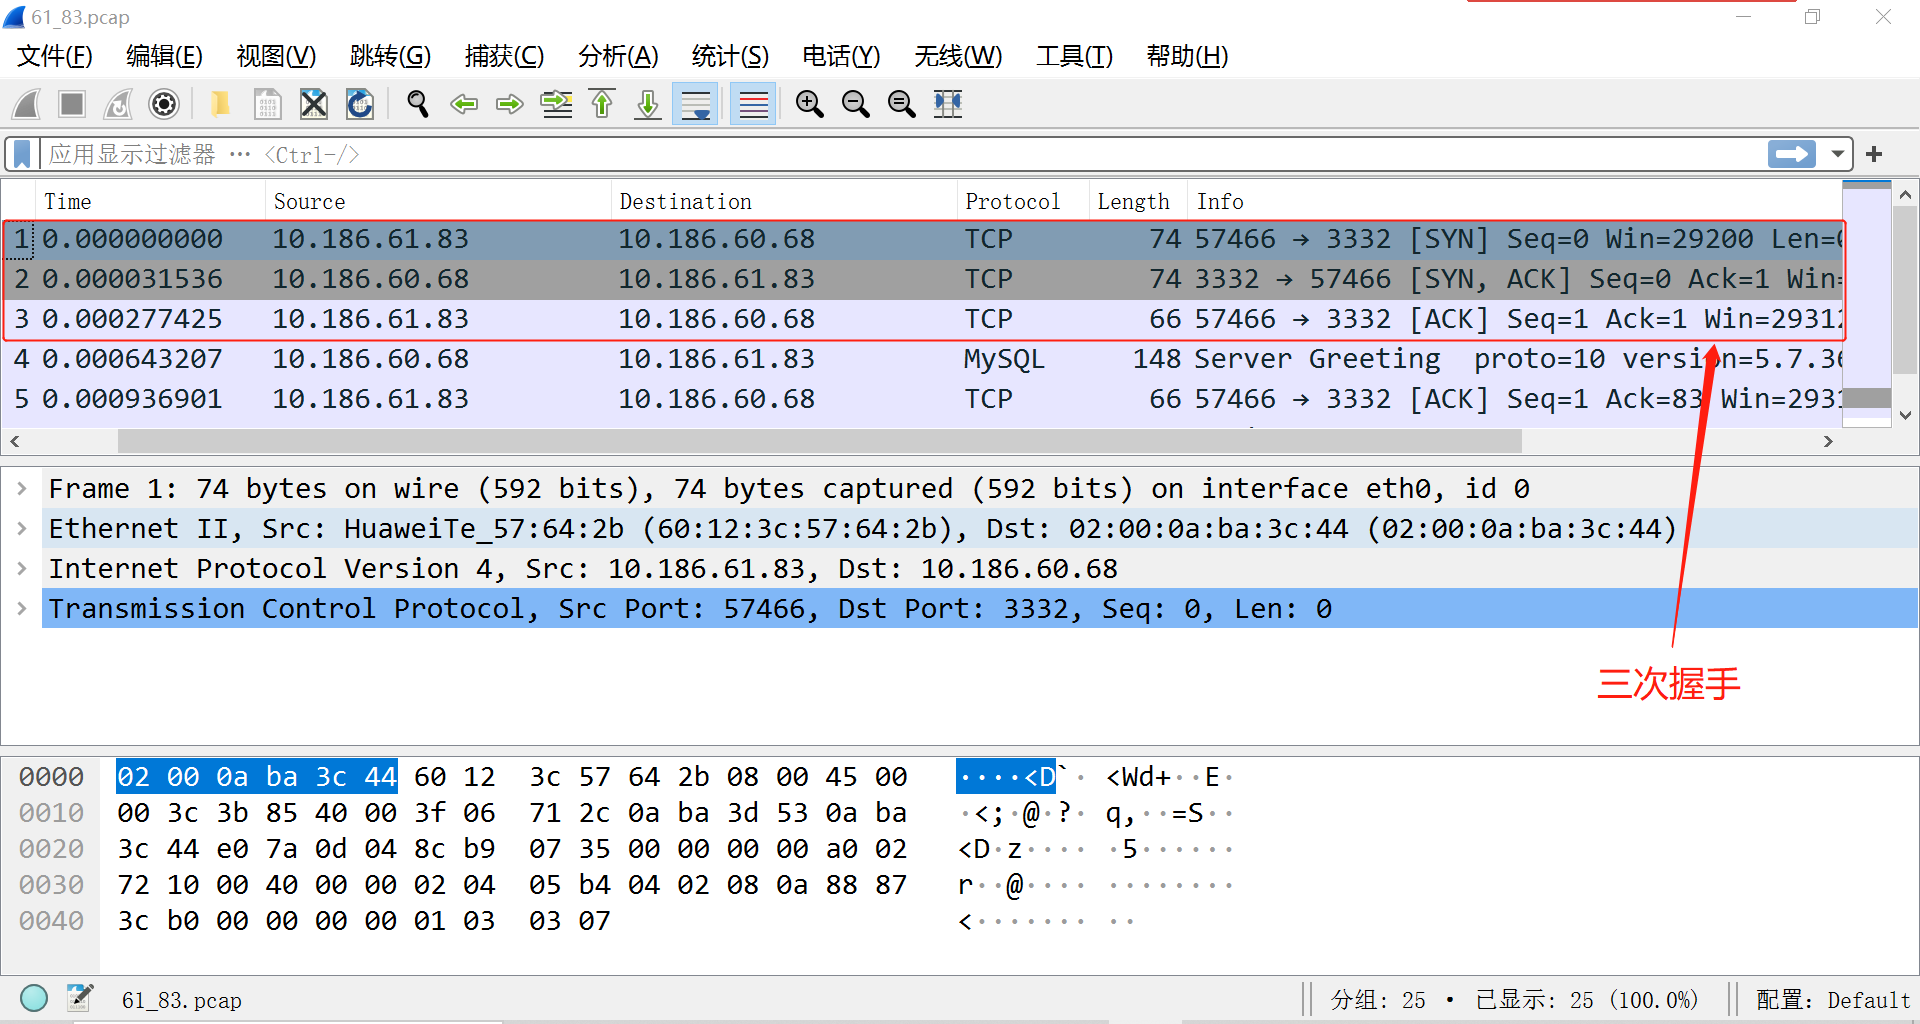Click the 配置: Default profile in status bar
1920x1024 pixels.
[1833, 1000]
